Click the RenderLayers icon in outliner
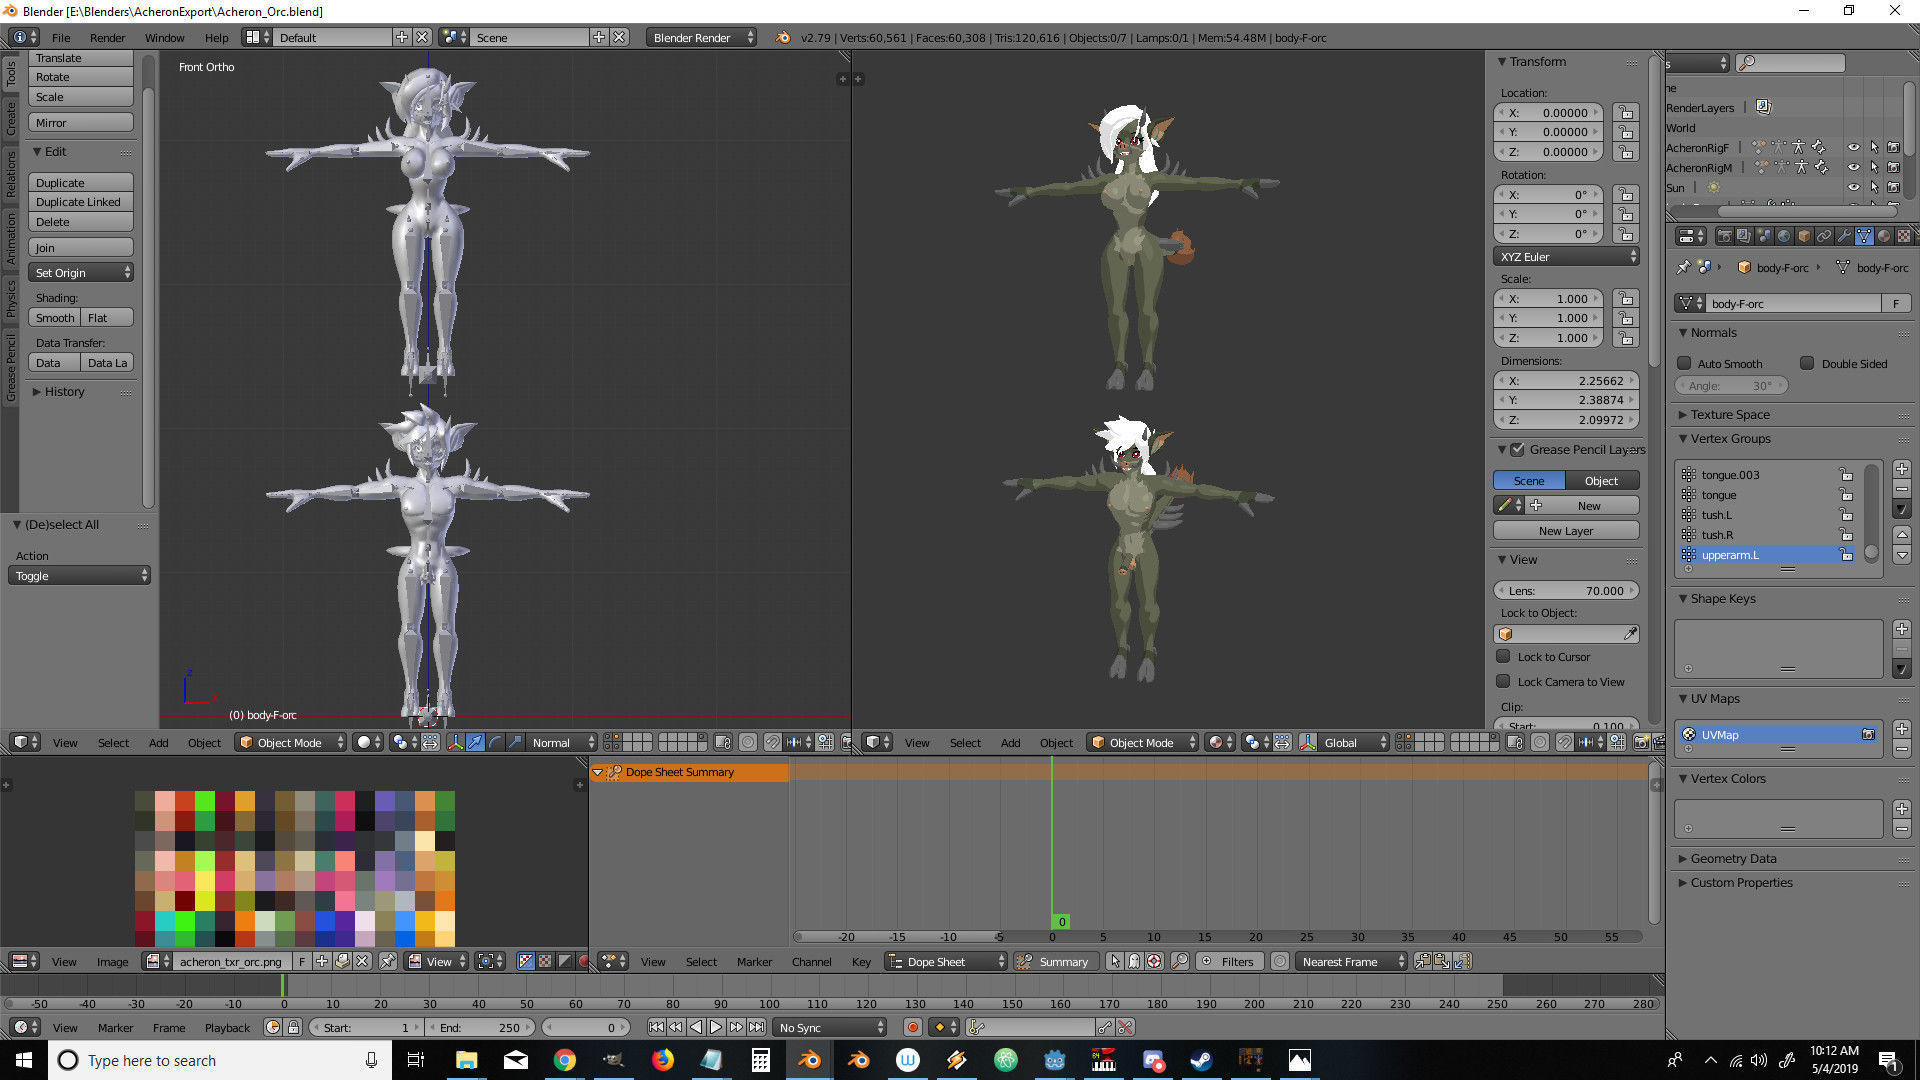This screenshot has width=1920, height=1080. 1764,107
